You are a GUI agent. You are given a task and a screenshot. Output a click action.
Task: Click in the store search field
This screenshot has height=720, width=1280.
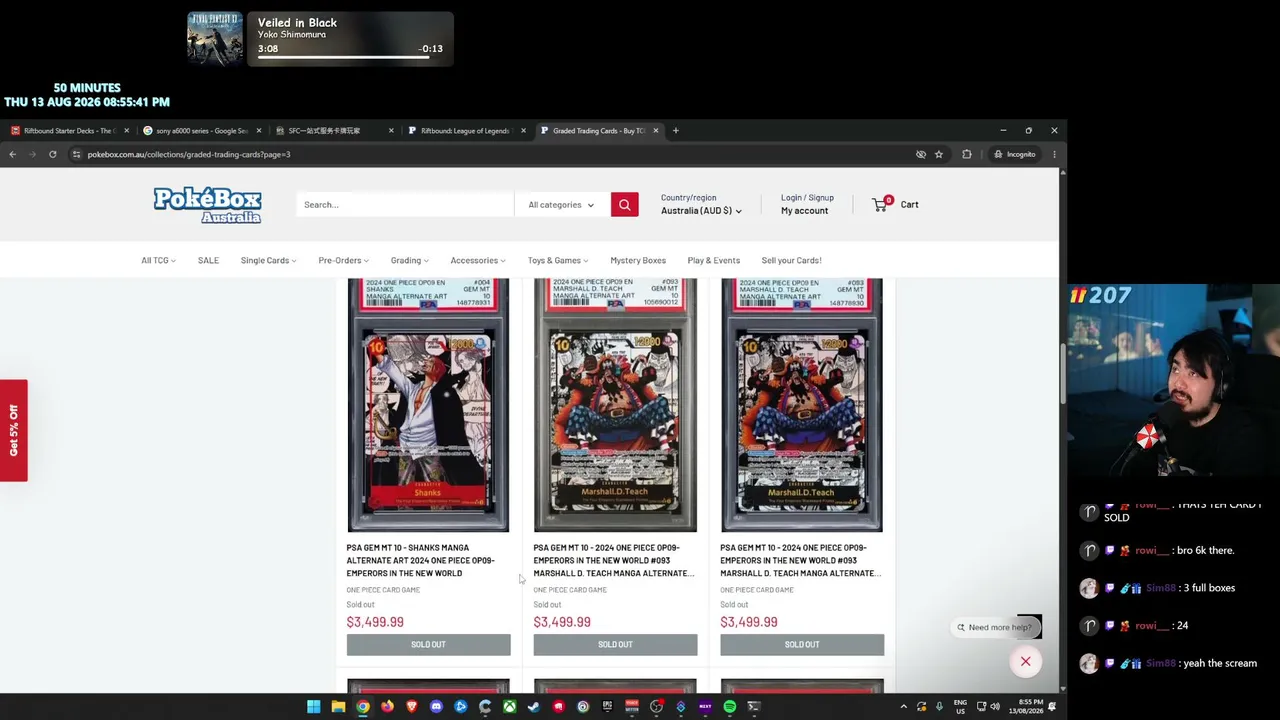(x=405, y=204)
